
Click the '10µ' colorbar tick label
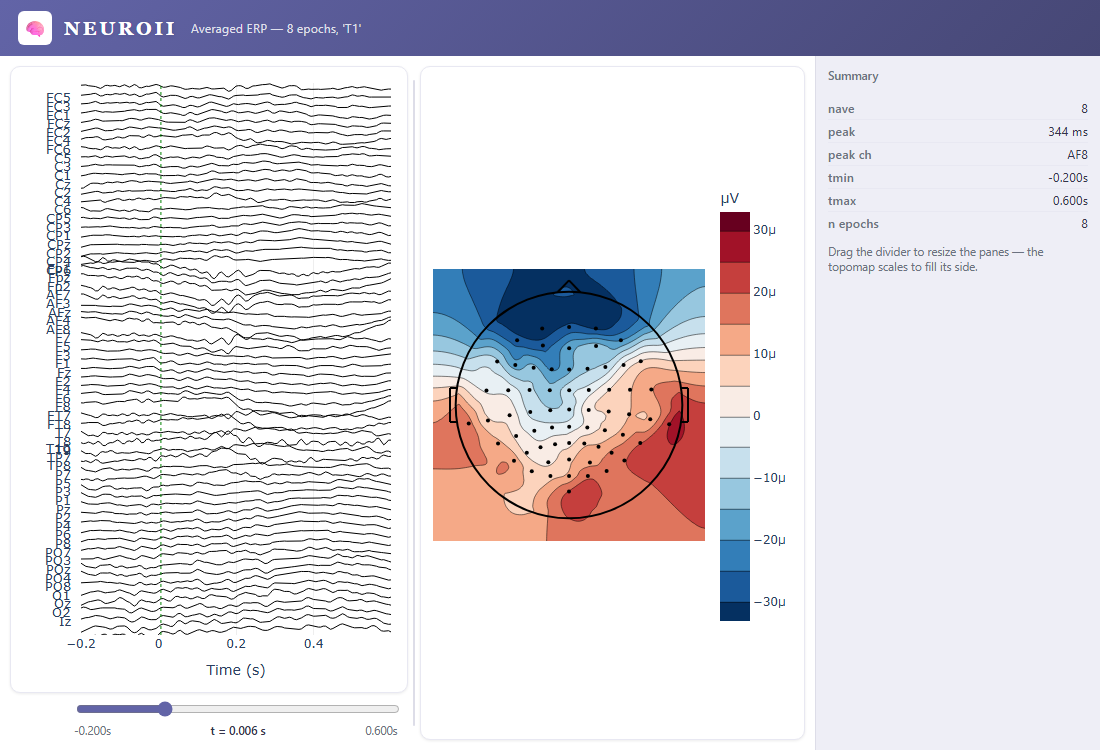coord(764,354)
